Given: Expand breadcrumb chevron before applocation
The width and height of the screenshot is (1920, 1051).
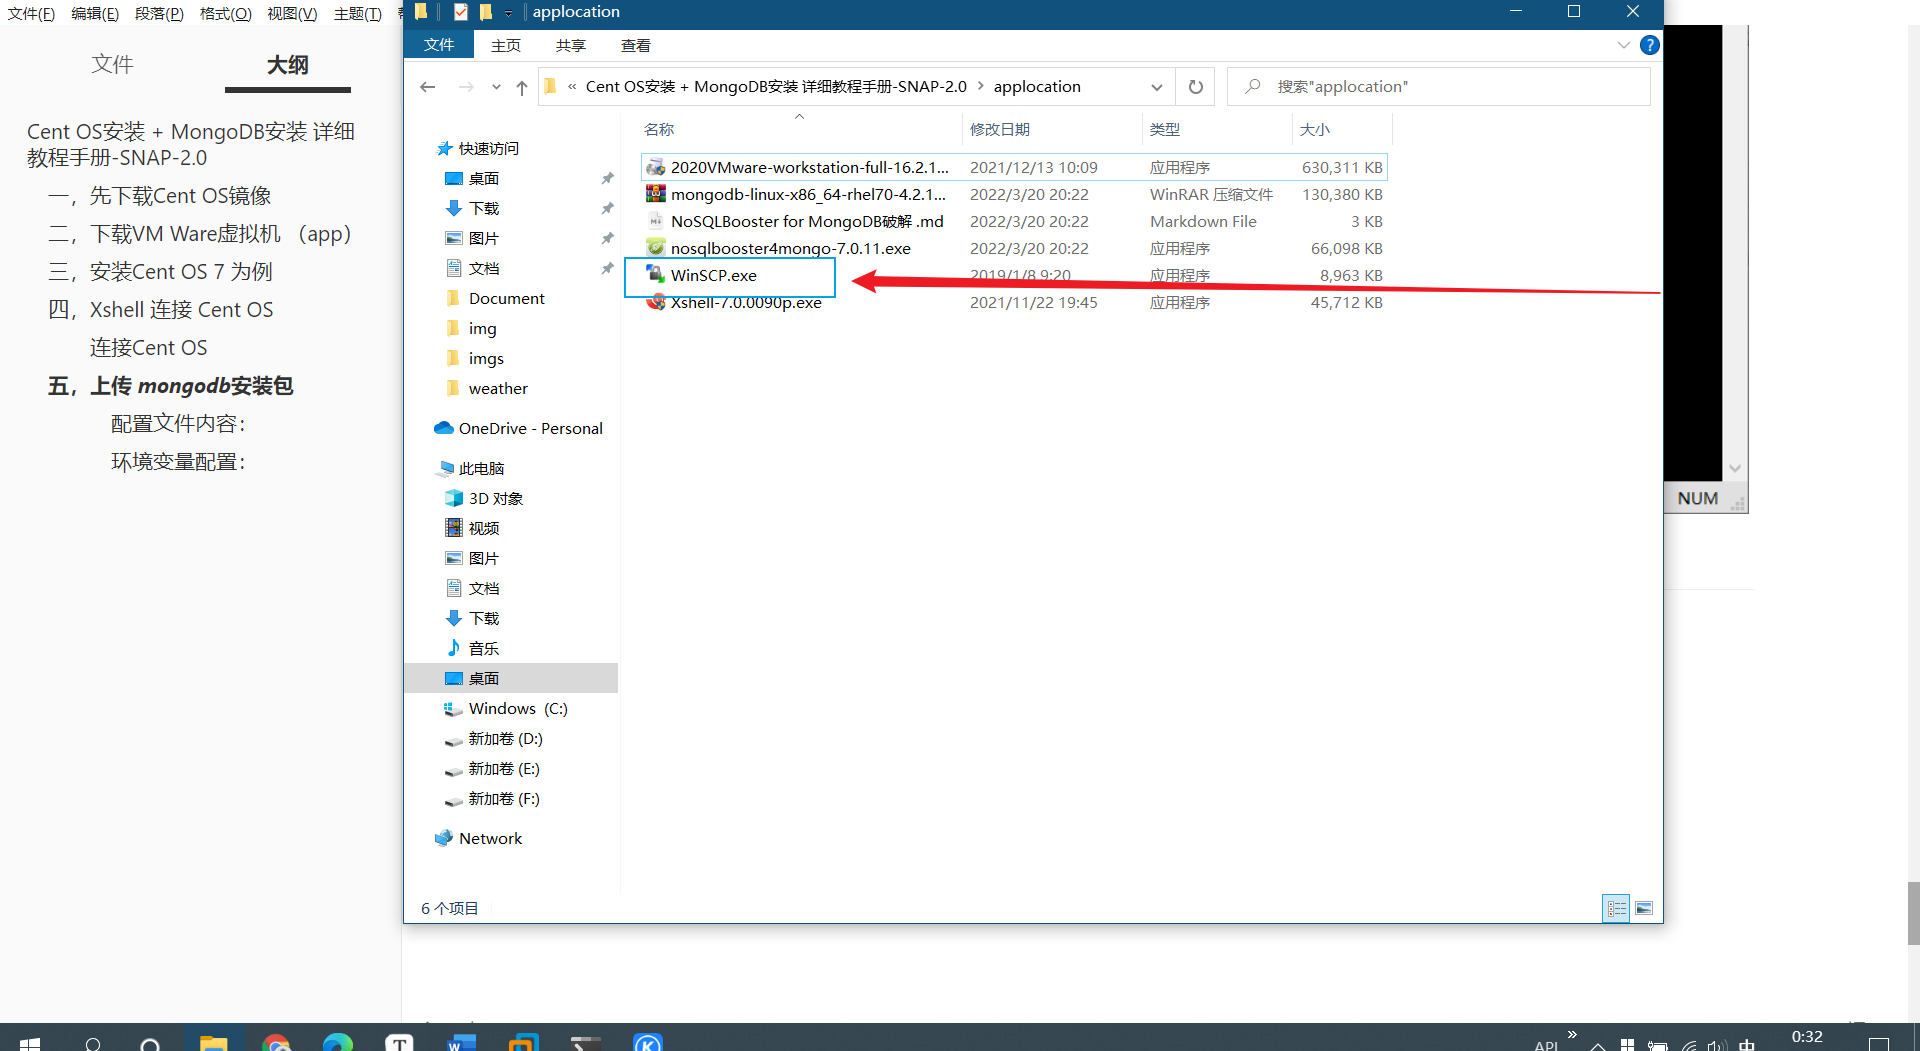Looking at the screenshot, I should pyautogui.click(x=980, y=86).
